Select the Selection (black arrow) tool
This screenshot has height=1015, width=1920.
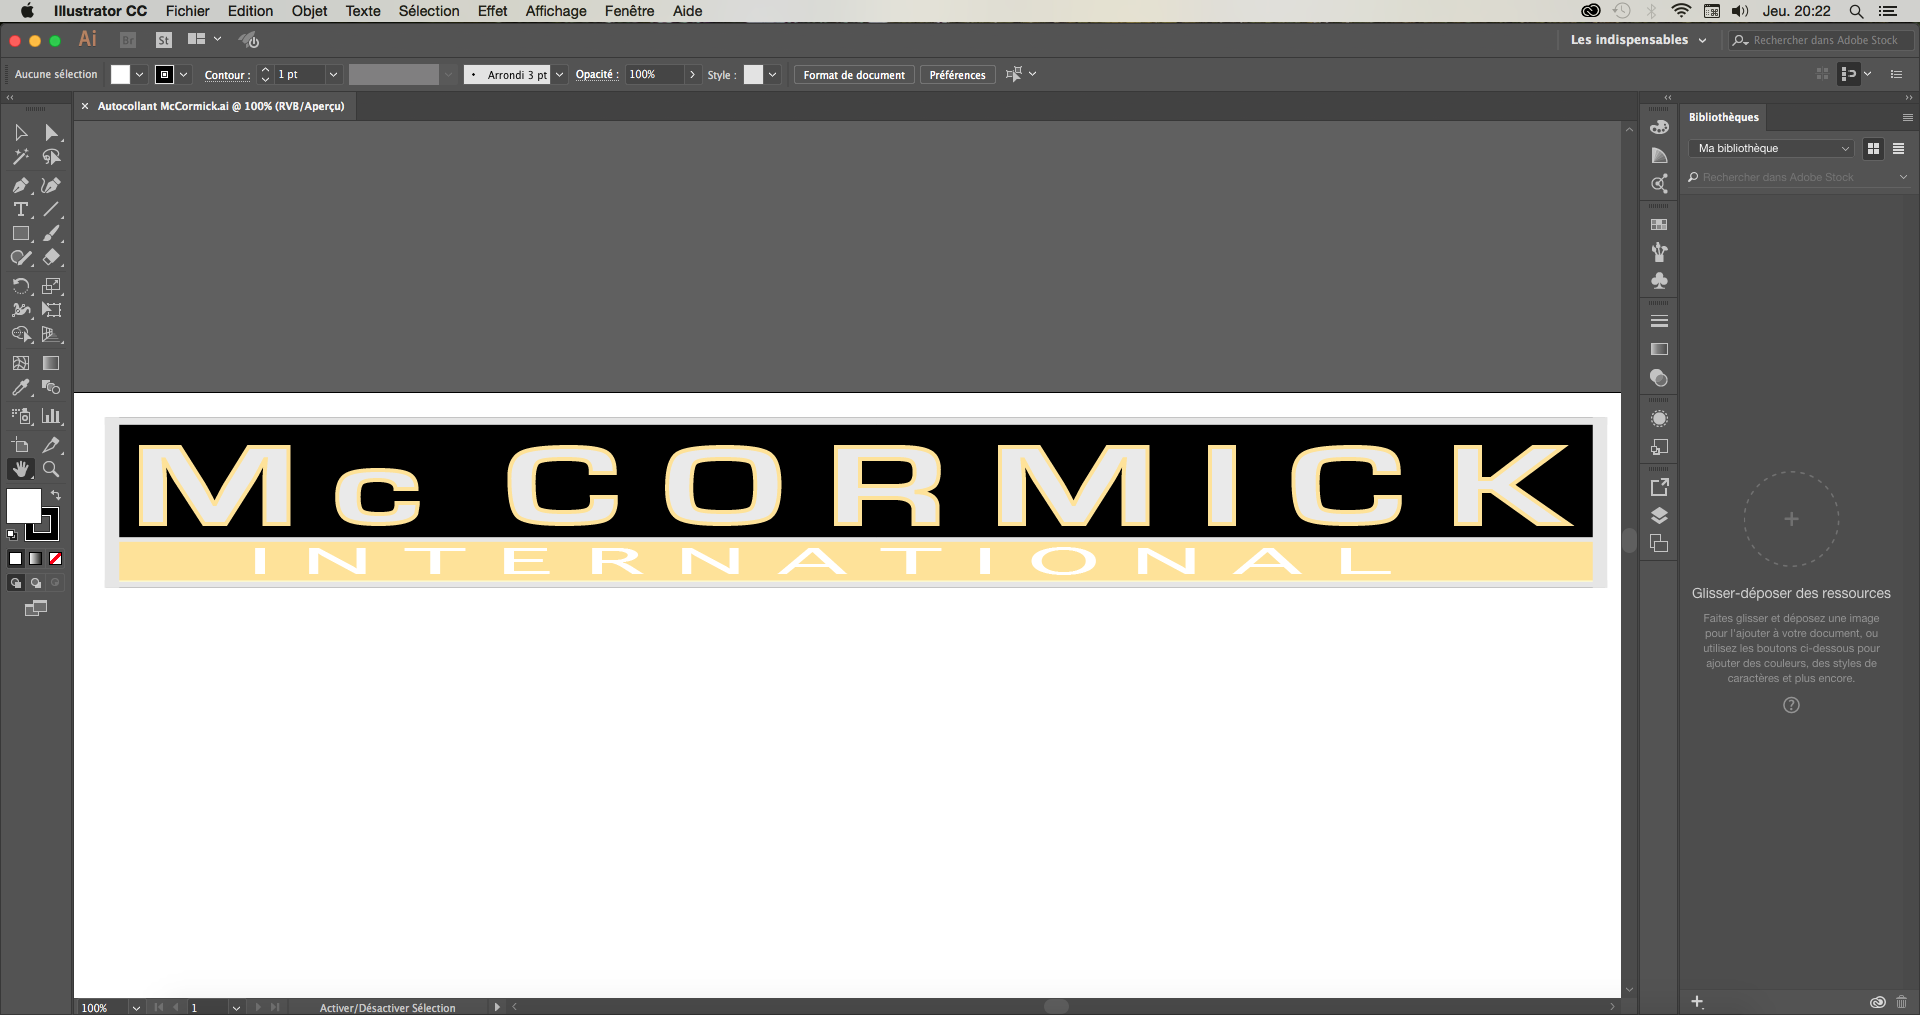pos(21,133)
